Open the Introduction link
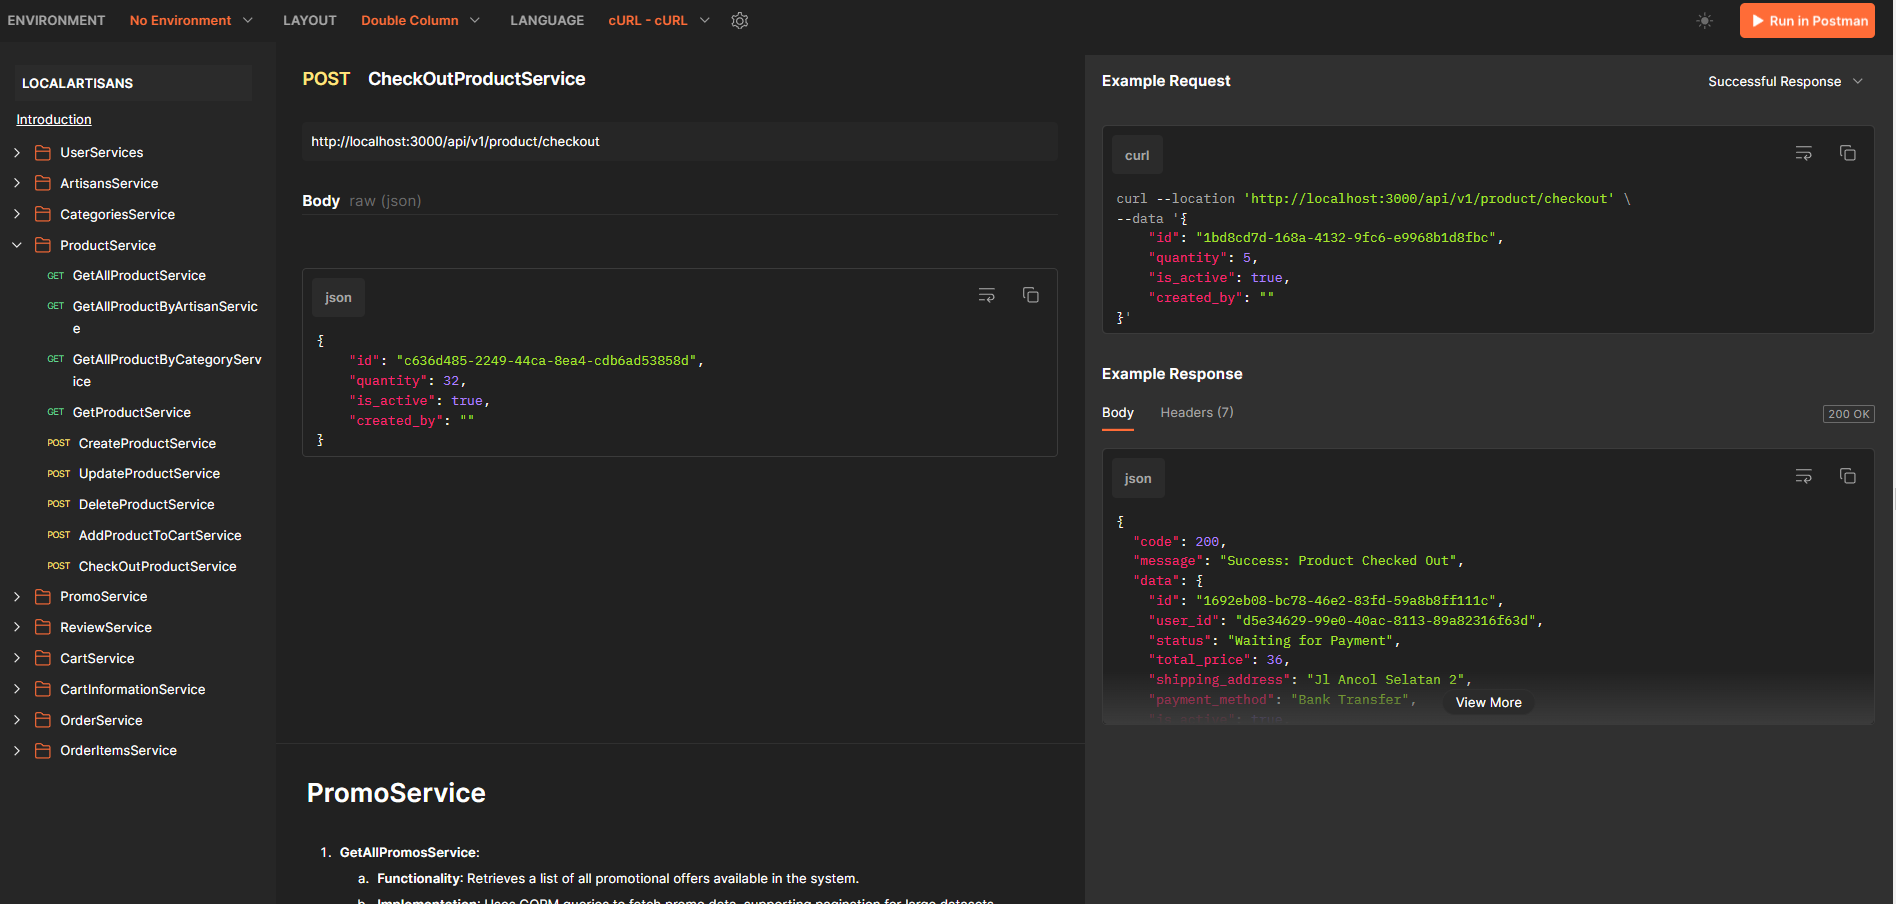This screenshot has height=904, width=1896. pos(54,119)
